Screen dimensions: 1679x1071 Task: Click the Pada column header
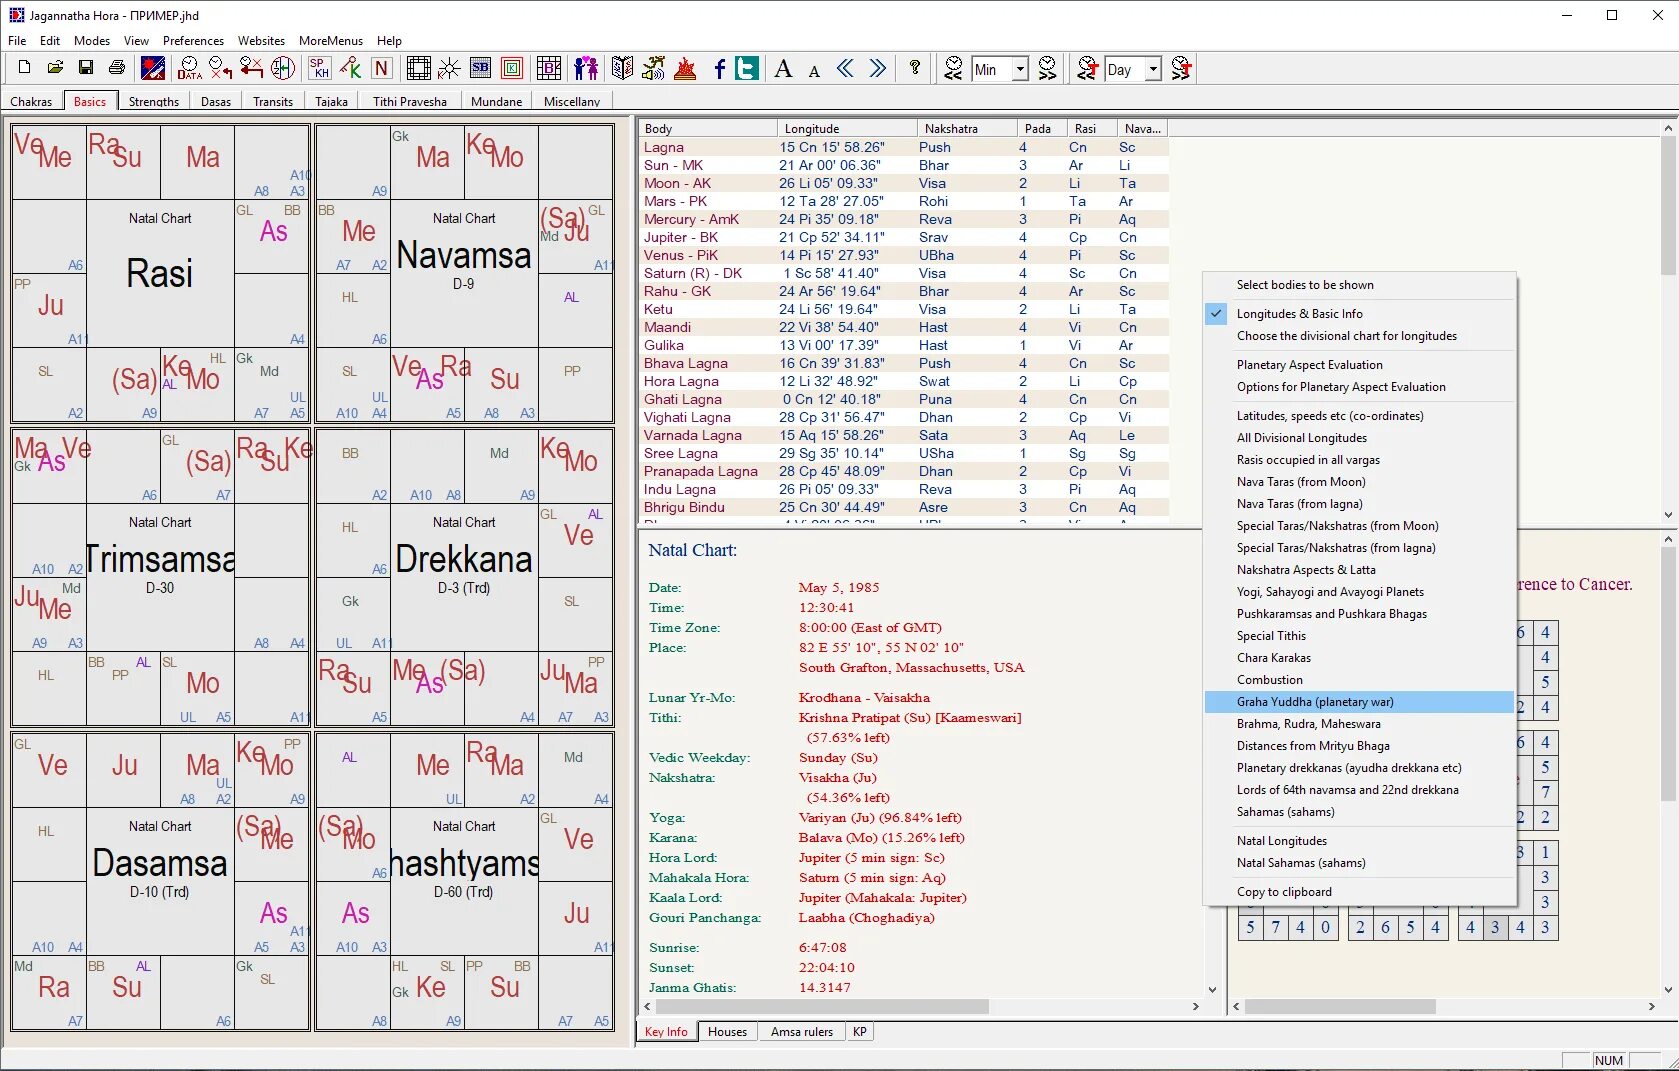point(1040,128)
